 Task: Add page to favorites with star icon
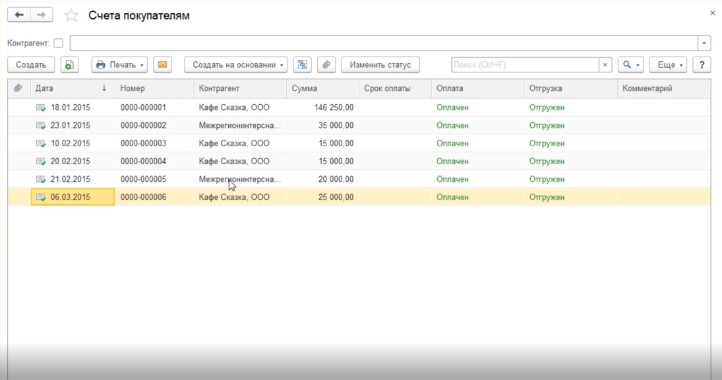click(71, 16)
